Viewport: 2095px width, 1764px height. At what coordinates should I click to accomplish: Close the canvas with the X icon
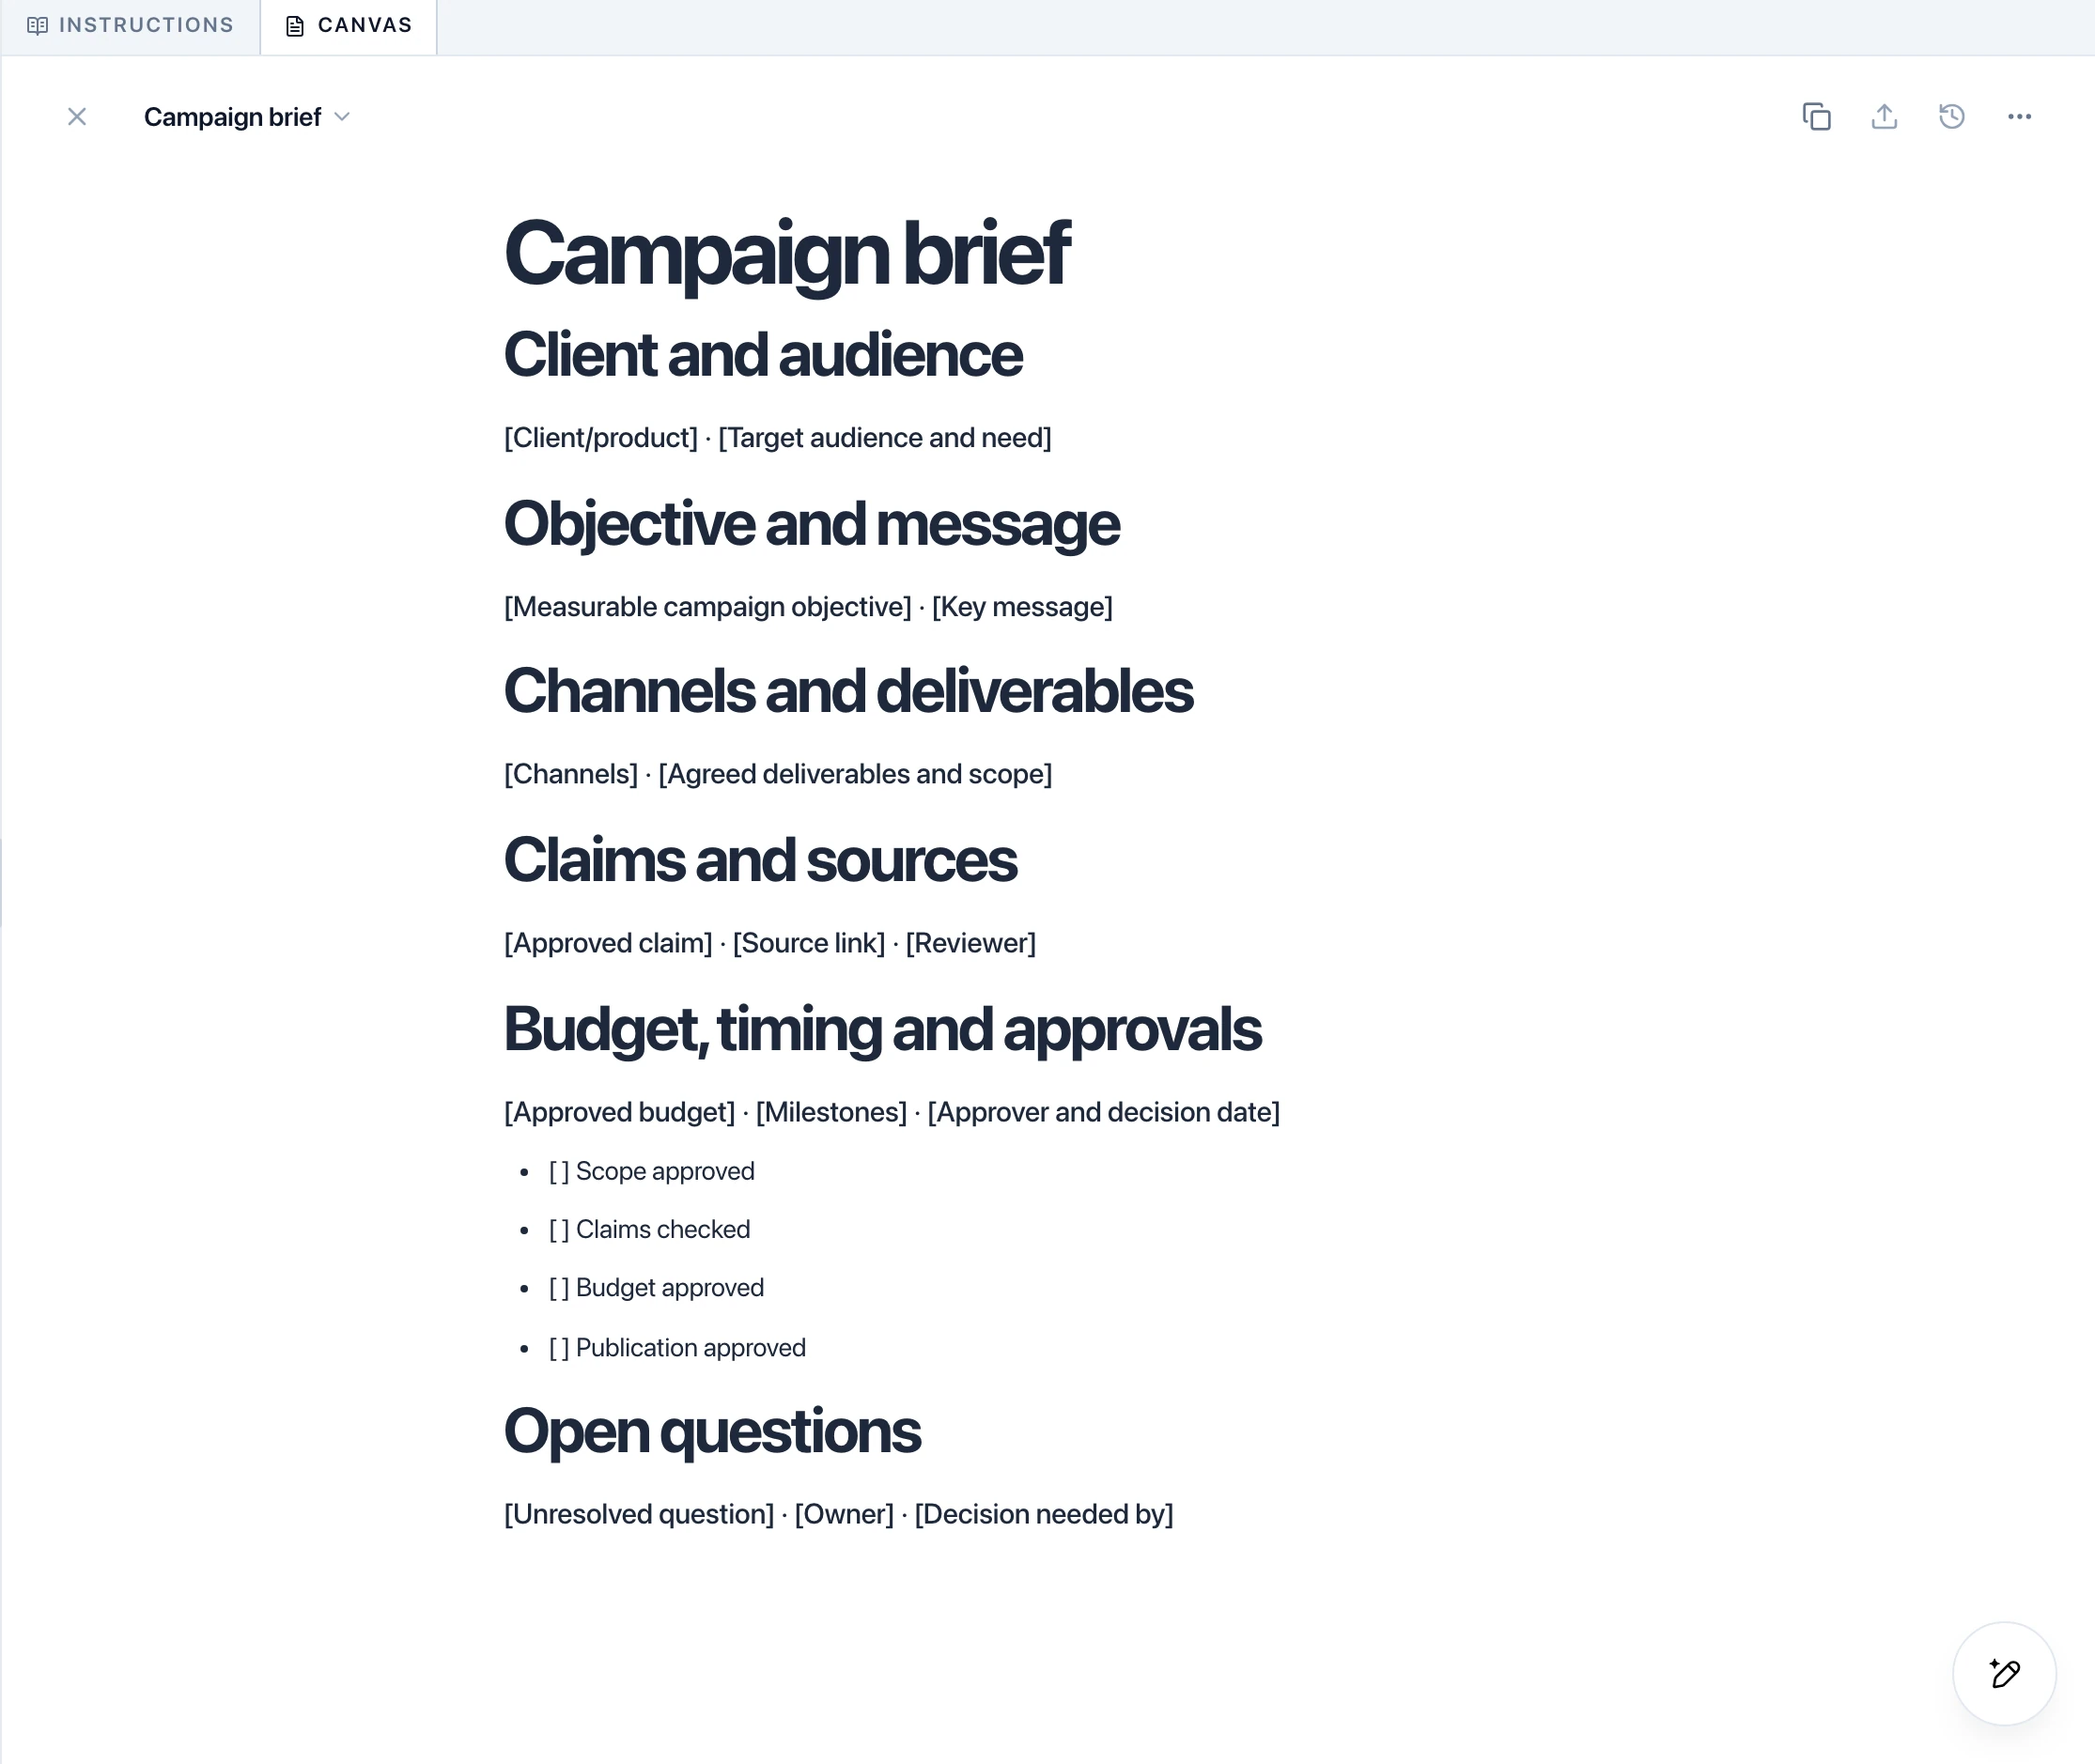point(77,117)
